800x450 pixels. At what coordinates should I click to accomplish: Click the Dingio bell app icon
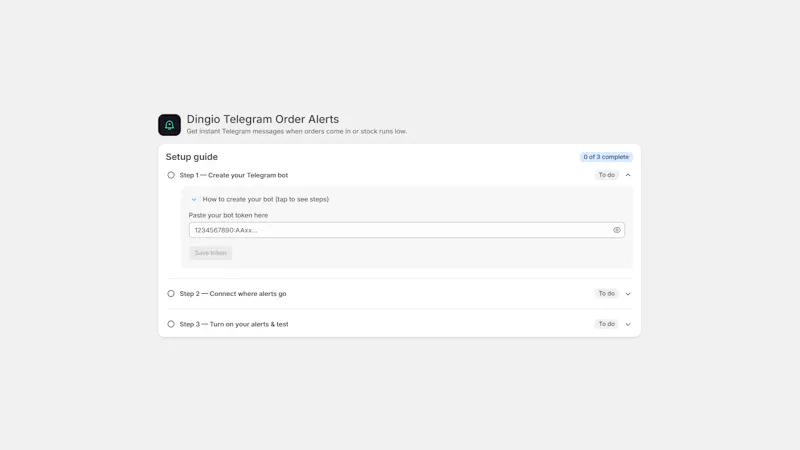(169, 125)
